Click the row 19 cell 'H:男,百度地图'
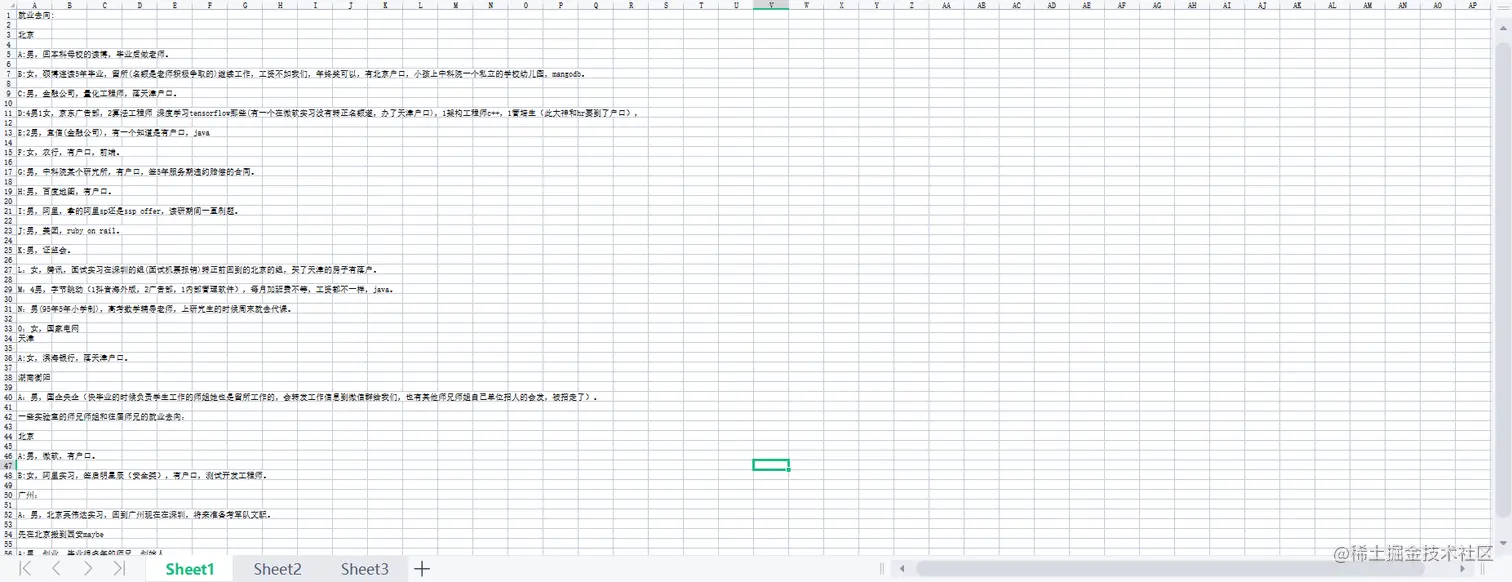The image size is (1512, 582). (65, 191)
